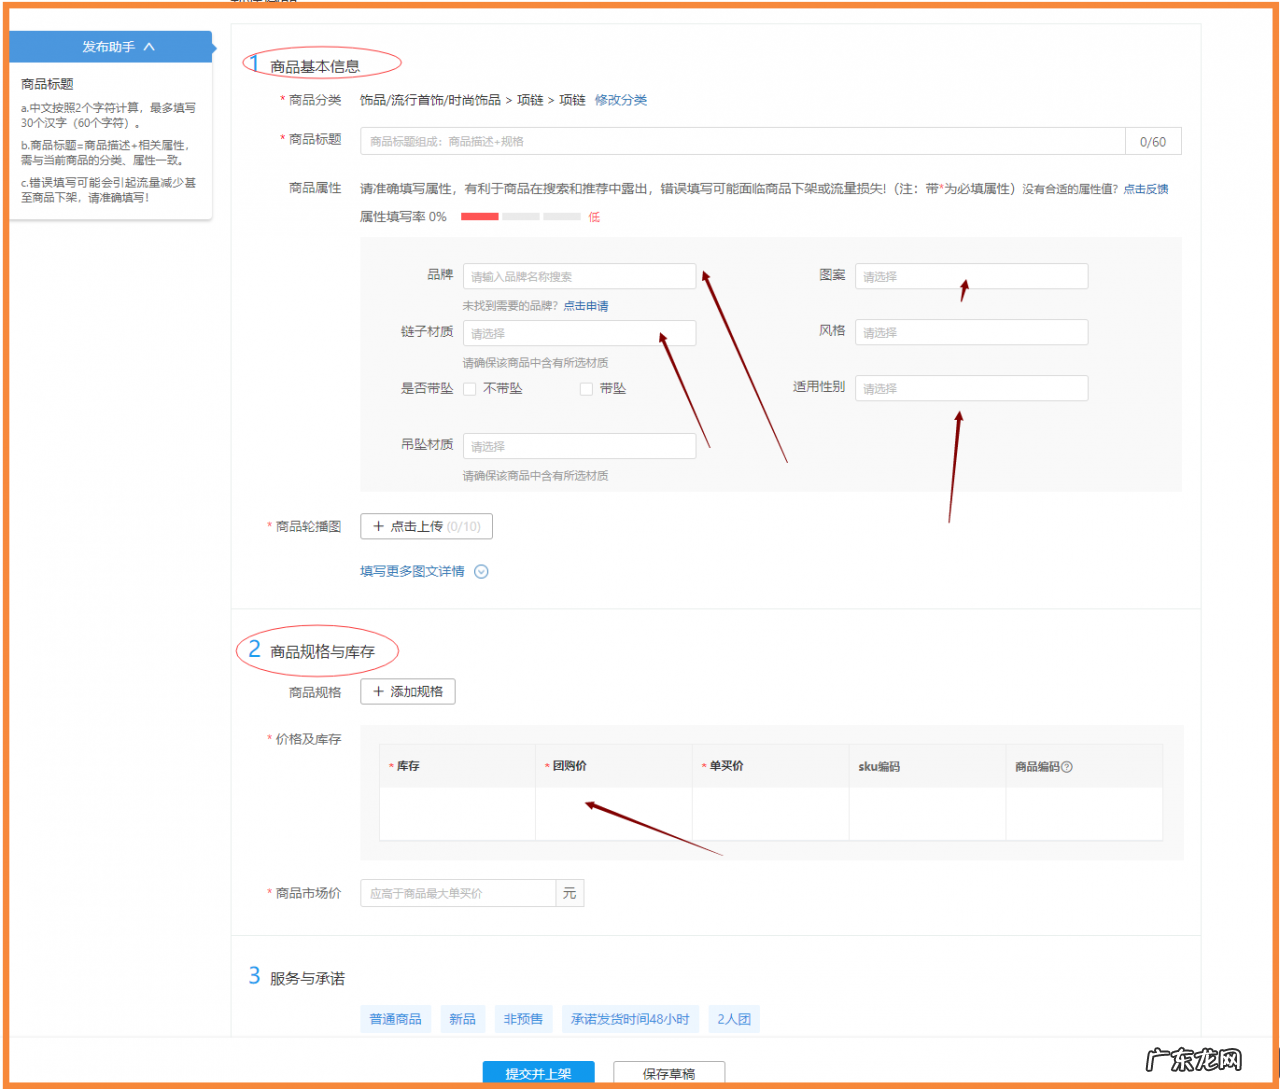Click the 点击申请 brand application link
Viewport: 1280px width, 1089px height.
[585, 305]
